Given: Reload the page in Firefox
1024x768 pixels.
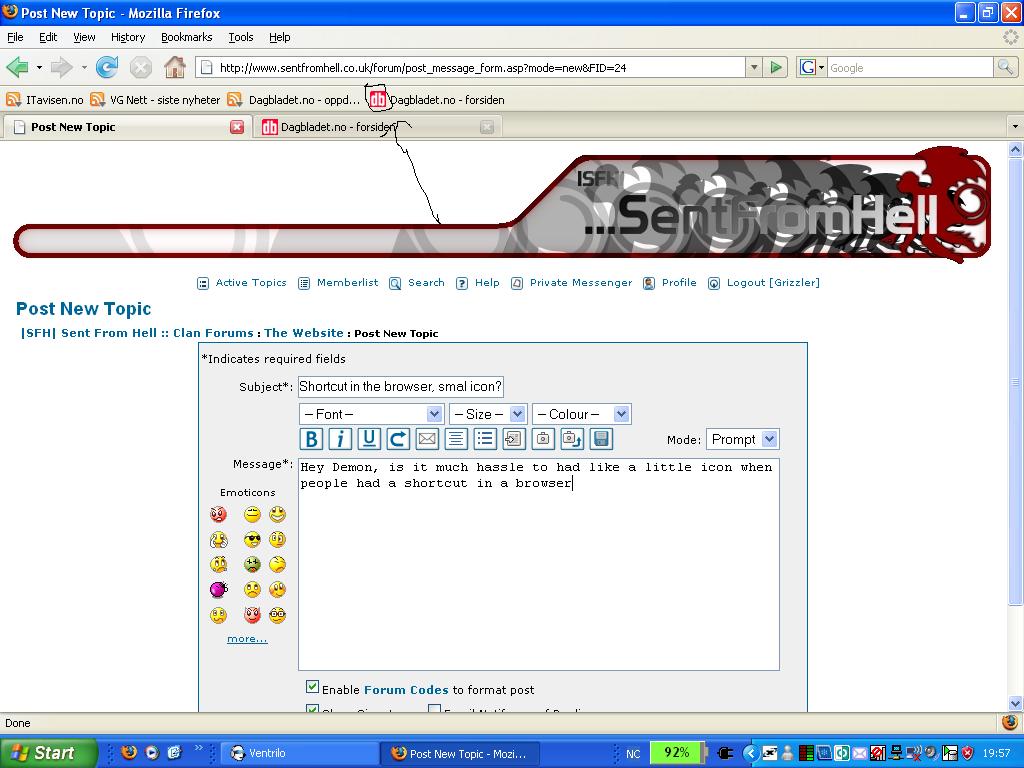Looking at the screenshot, I should click(107, 68).
